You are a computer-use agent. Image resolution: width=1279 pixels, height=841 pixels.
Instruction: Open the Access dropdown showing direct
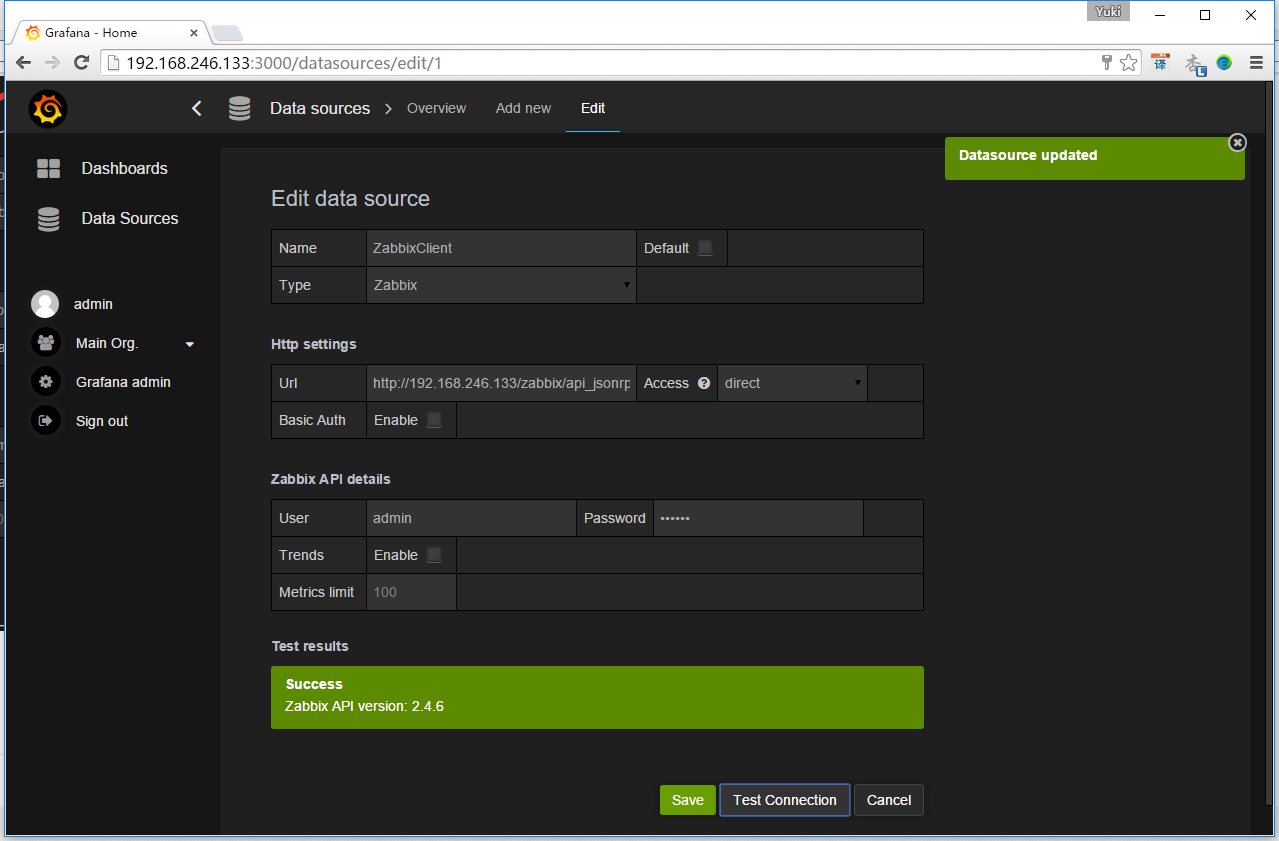pos(793,383)
